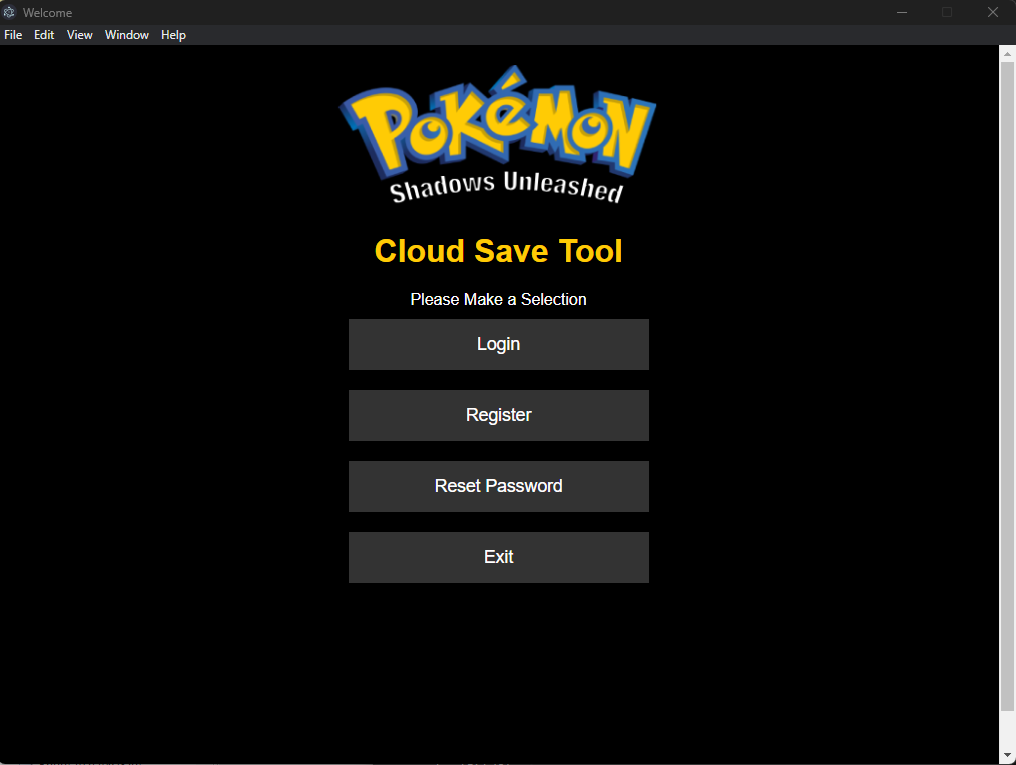The width and height of the screenshot is (1016, 765).
Task: Click the scrollbar up arrow
Action: pos(1007,54)
